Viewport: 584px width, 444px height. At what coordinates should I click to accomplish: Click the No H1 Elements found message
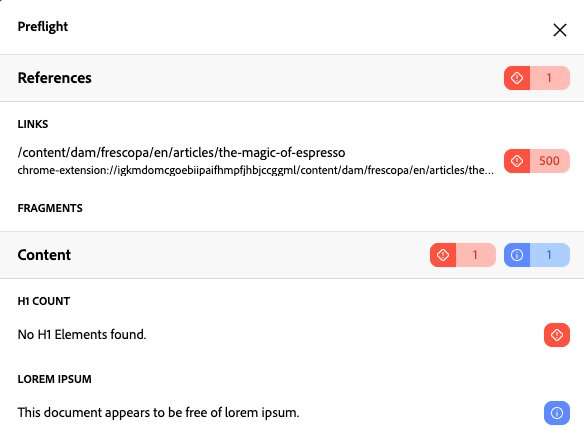(82, 334)
